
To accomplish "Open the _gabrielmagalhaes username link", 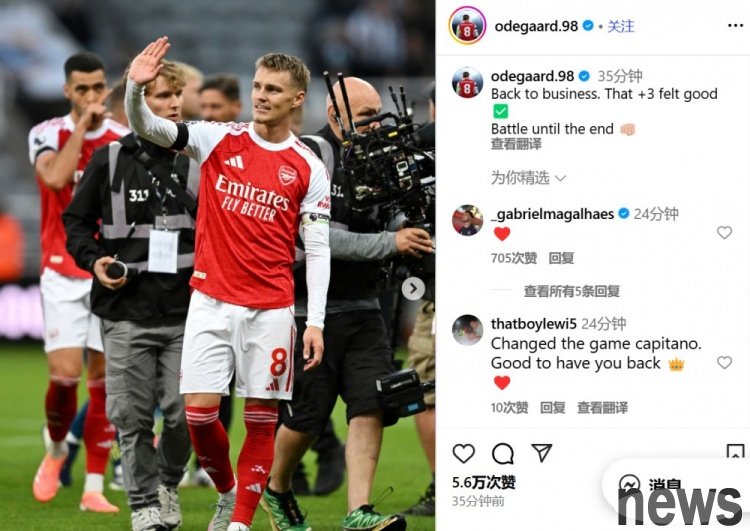I will (552, 214).
